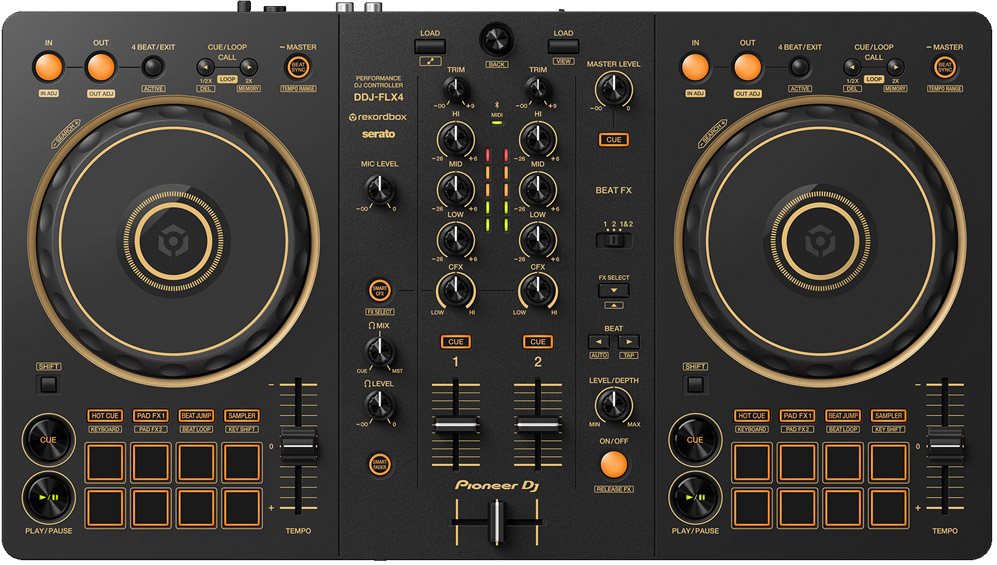Tap first performance pad on right deck
The width and height of the screenshot is (997, 565).
pyautogui.click(x=752, y=463)
